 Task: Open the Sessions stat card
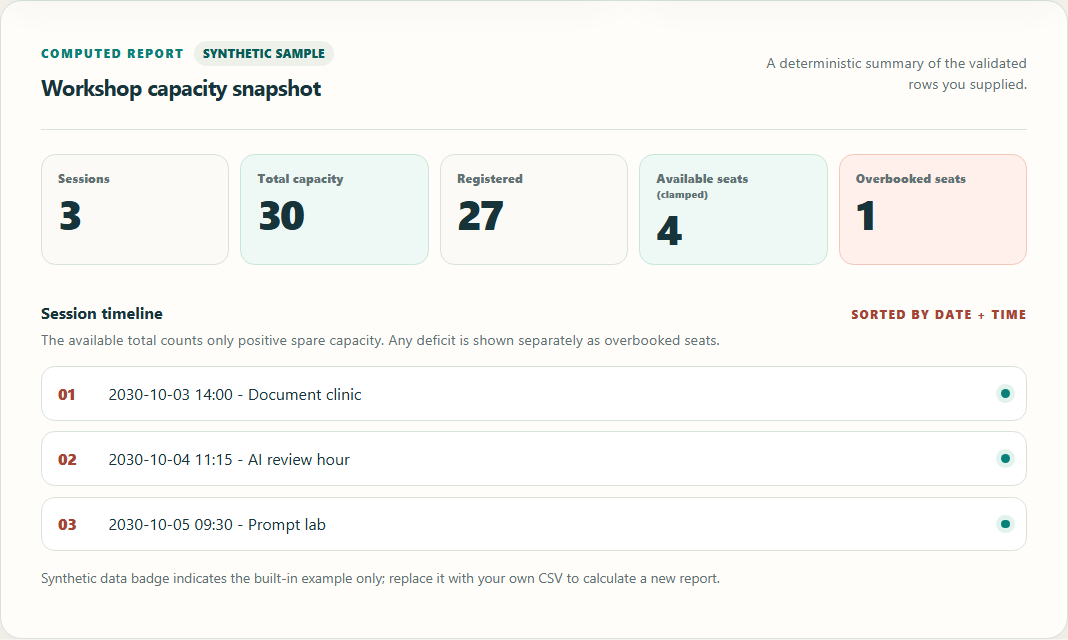(x=135, y=209)
